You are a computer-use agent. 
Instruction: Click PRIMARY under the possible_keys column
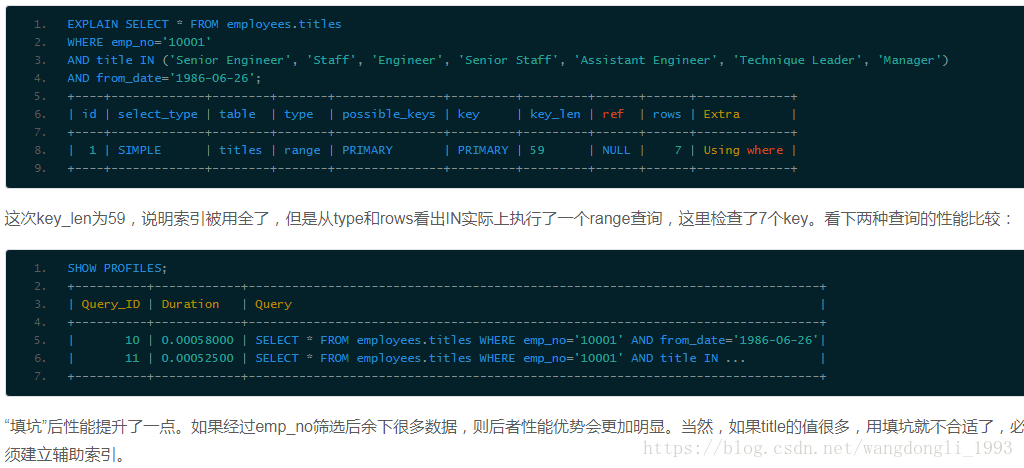pyautogui.click(x=367, y=150)
